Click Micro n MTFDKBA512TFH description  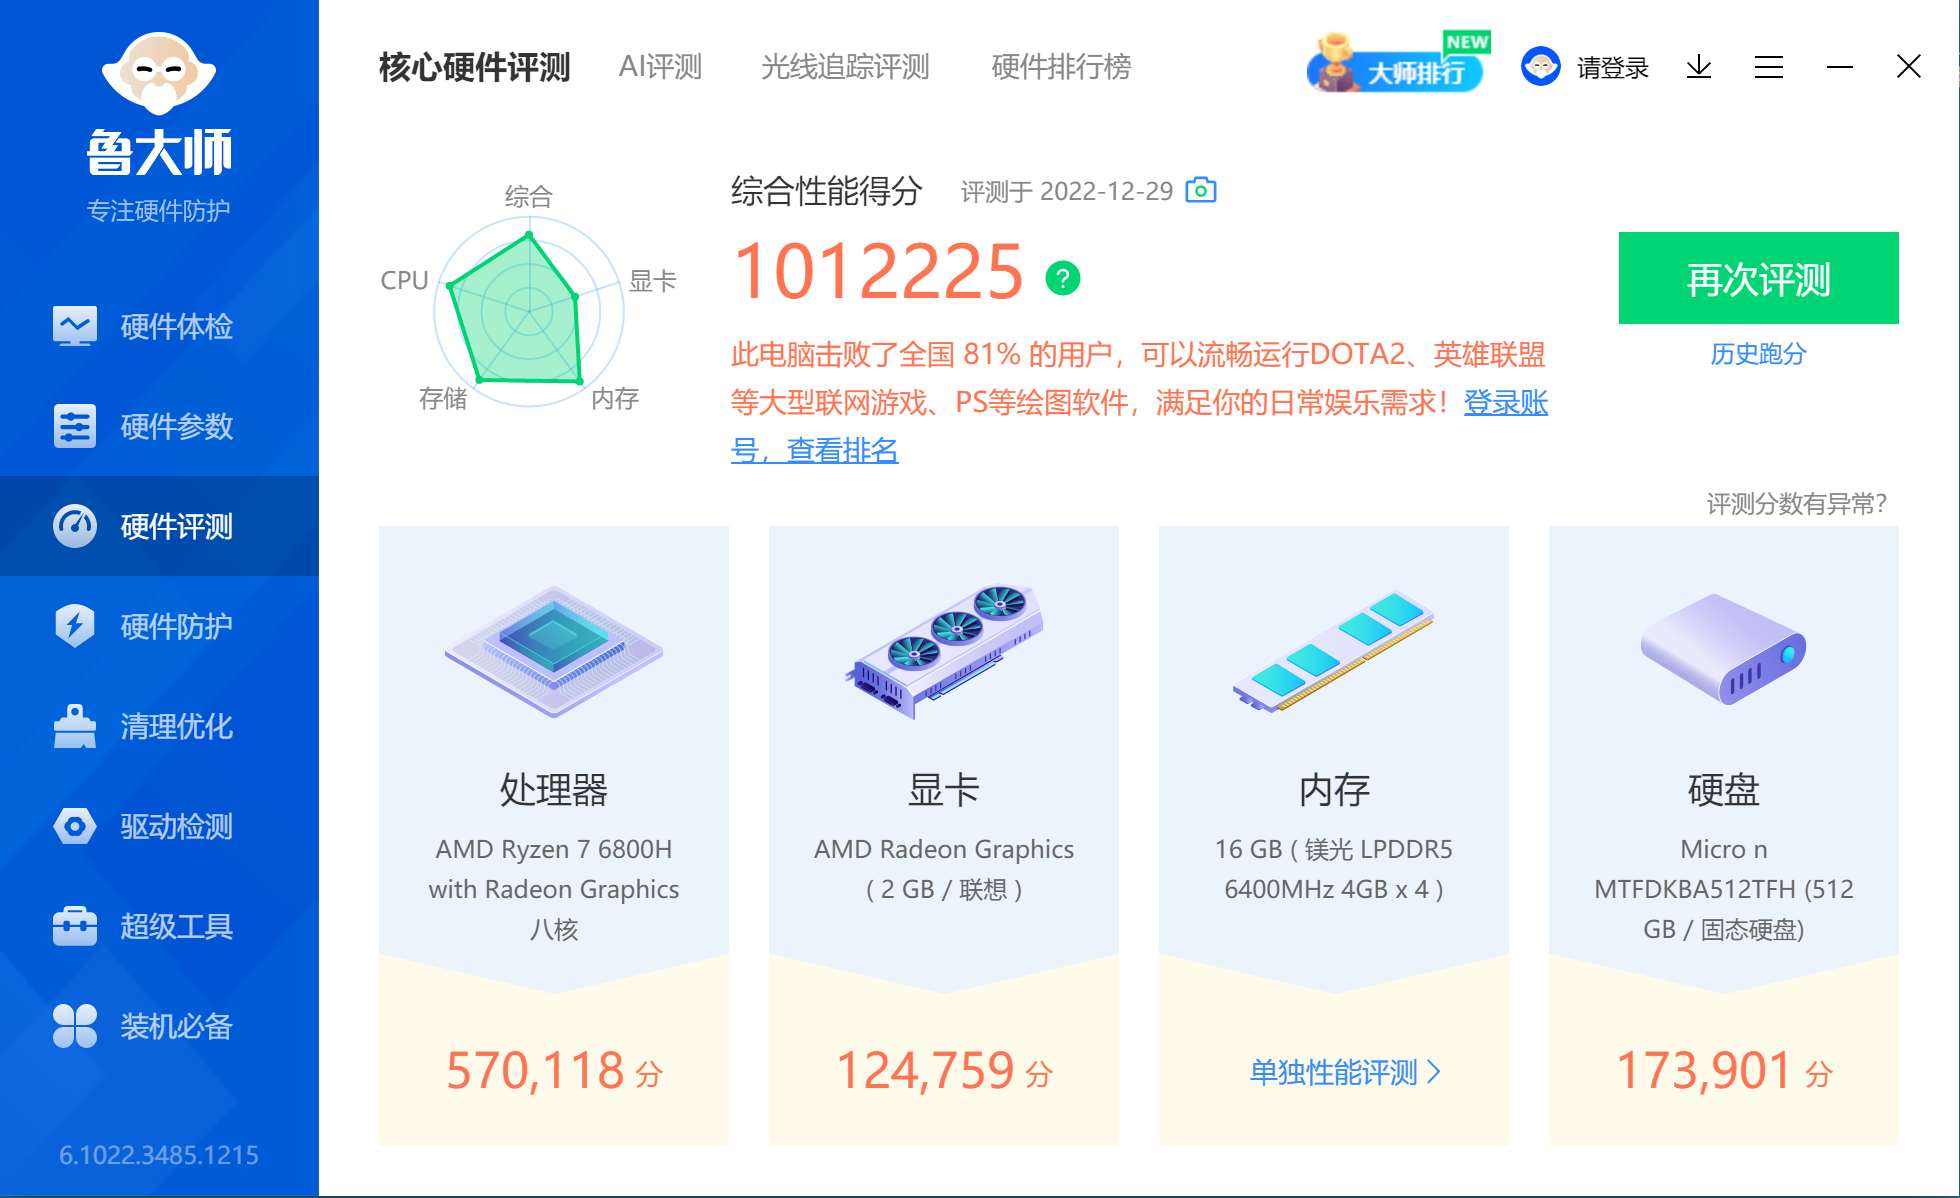1724,889
